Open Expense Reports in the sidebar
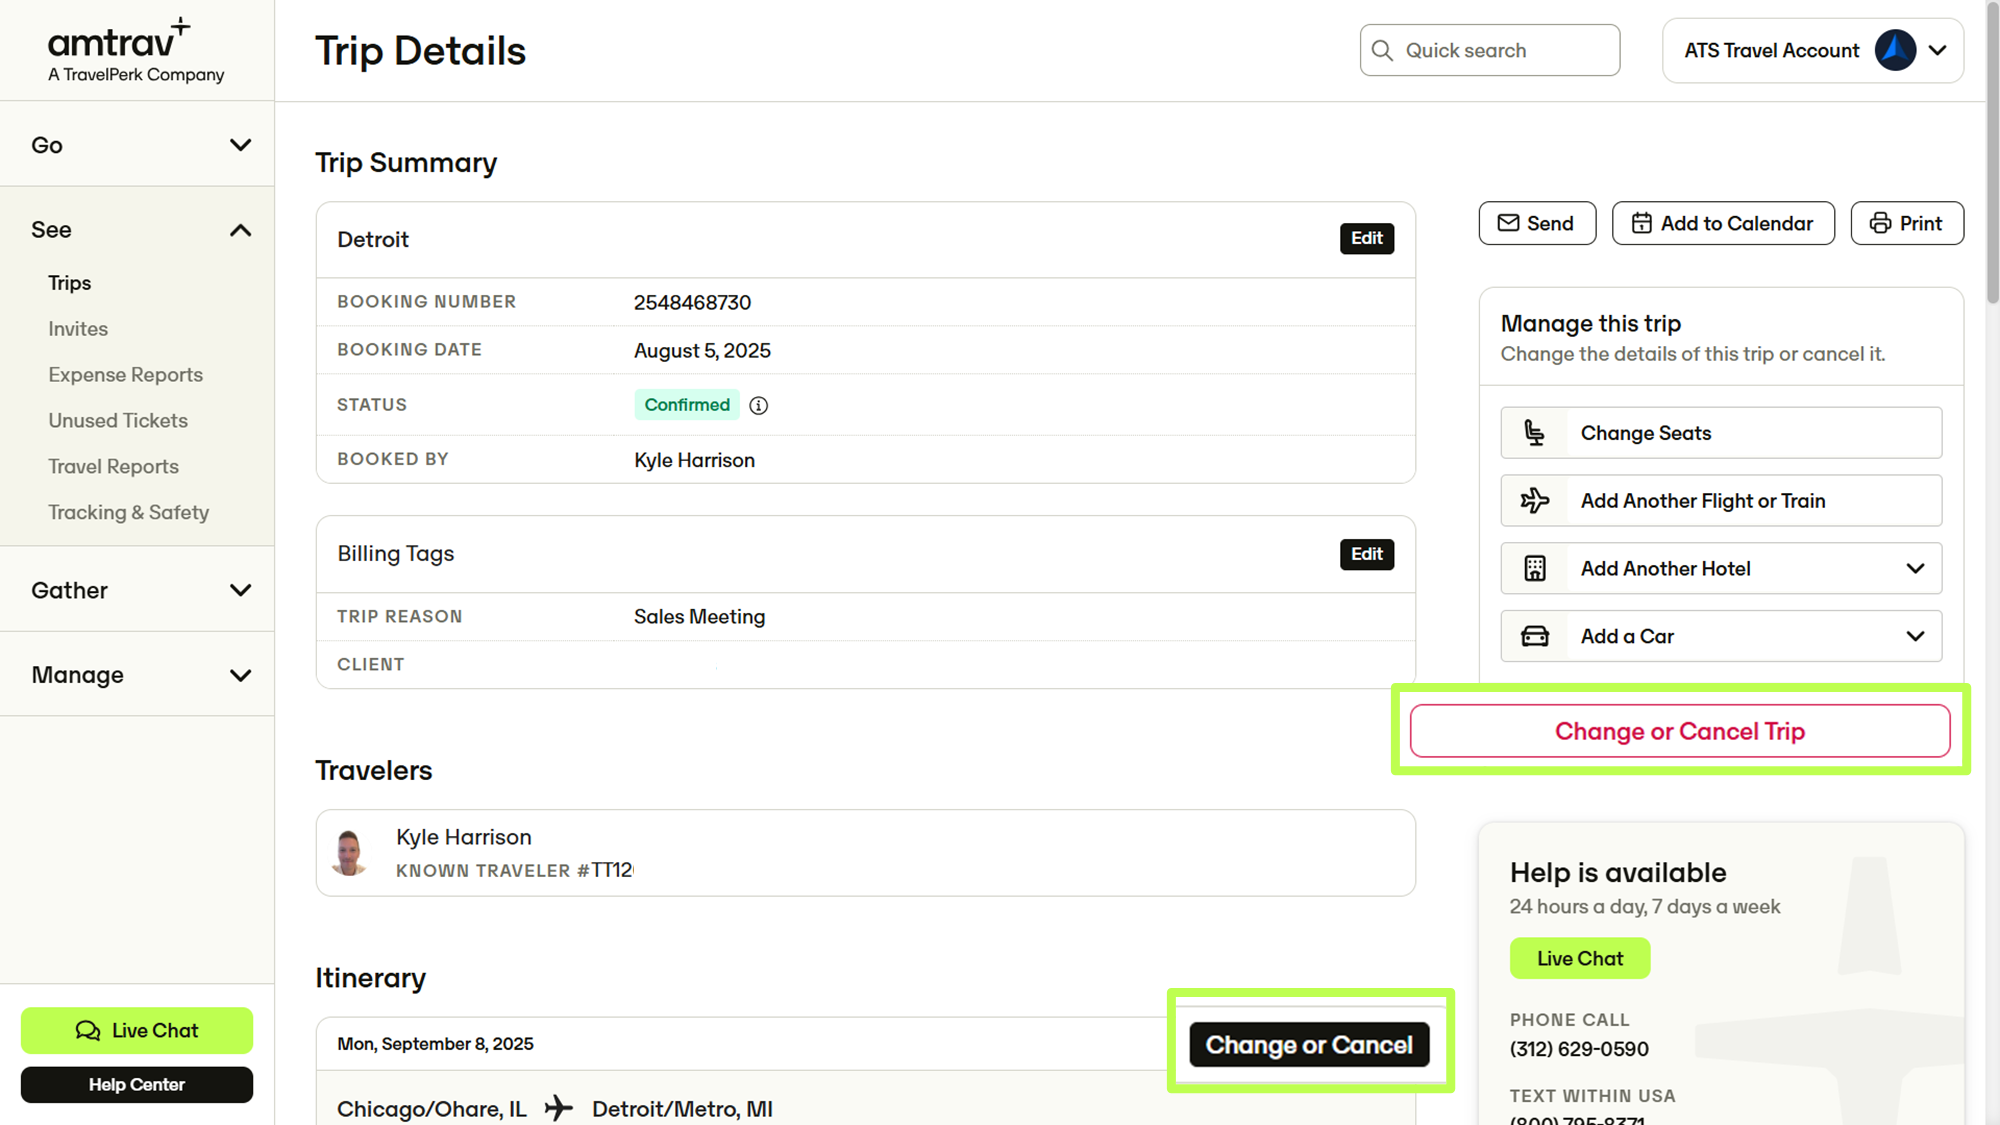The image size is (2000, 1125). [x=126, y=375]
